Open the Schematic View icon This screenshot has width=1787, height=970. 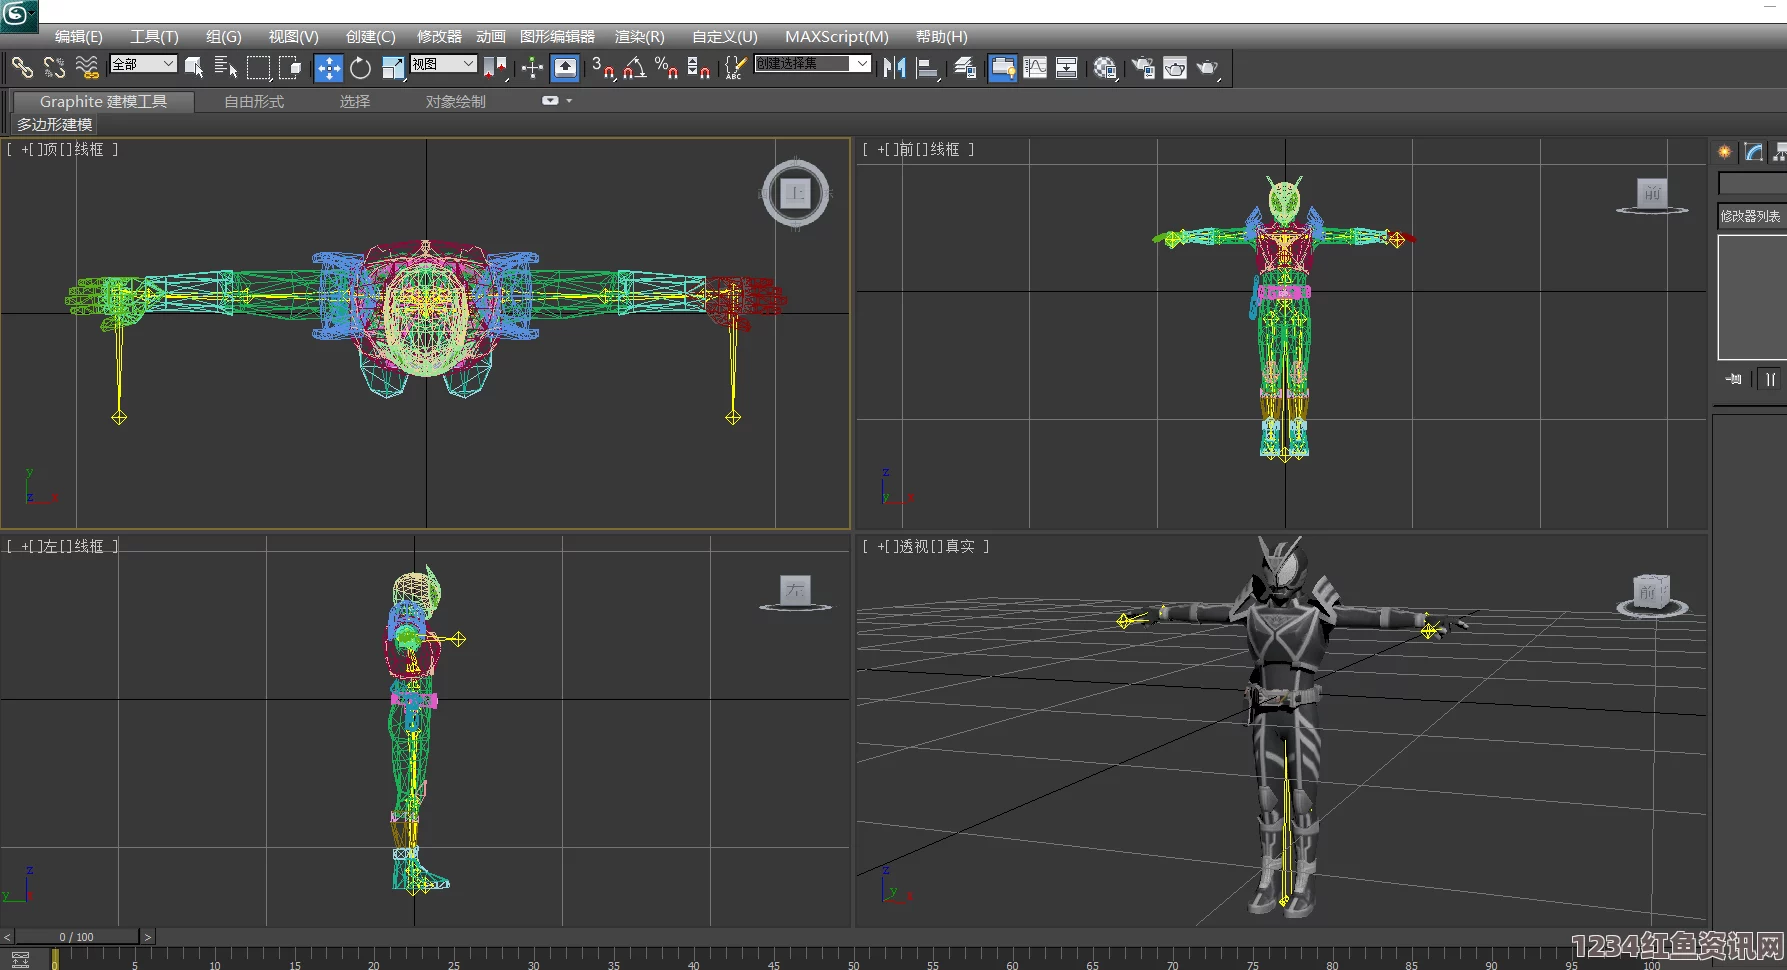point(1067,67)
